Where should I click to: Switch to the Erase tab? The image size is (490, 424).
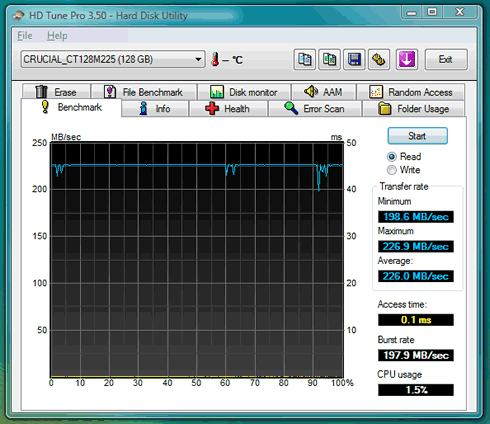pyautogui.click(x=56, y=92)
